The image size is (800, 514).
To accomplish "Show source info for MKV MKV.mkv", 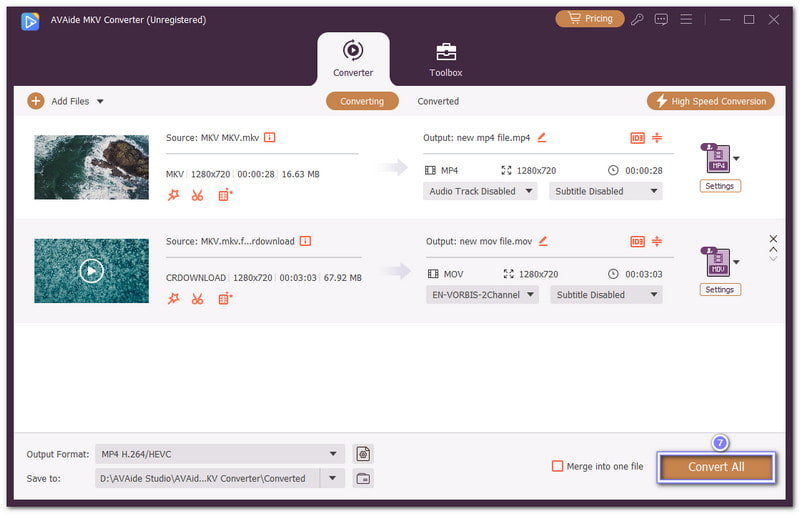I will (269, 137).
